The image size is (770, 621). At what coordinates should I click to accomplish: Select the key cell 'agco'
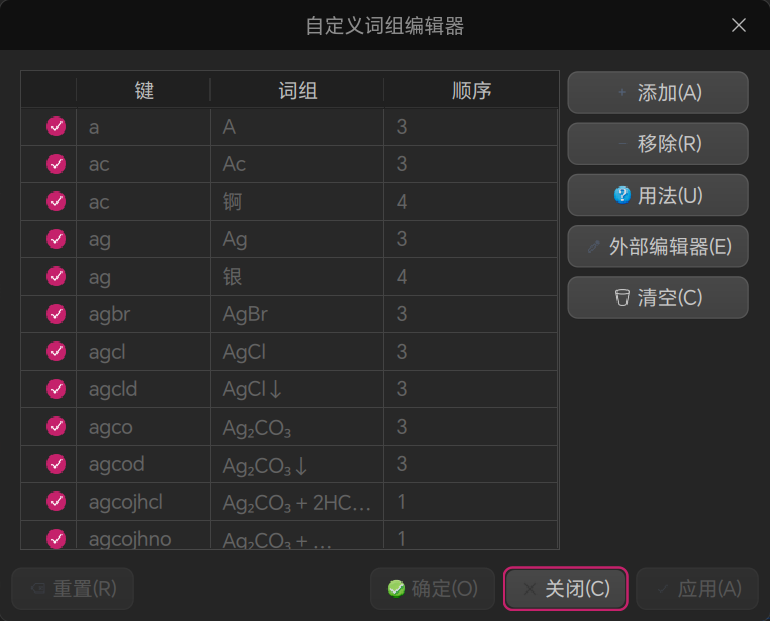point(143,426)
